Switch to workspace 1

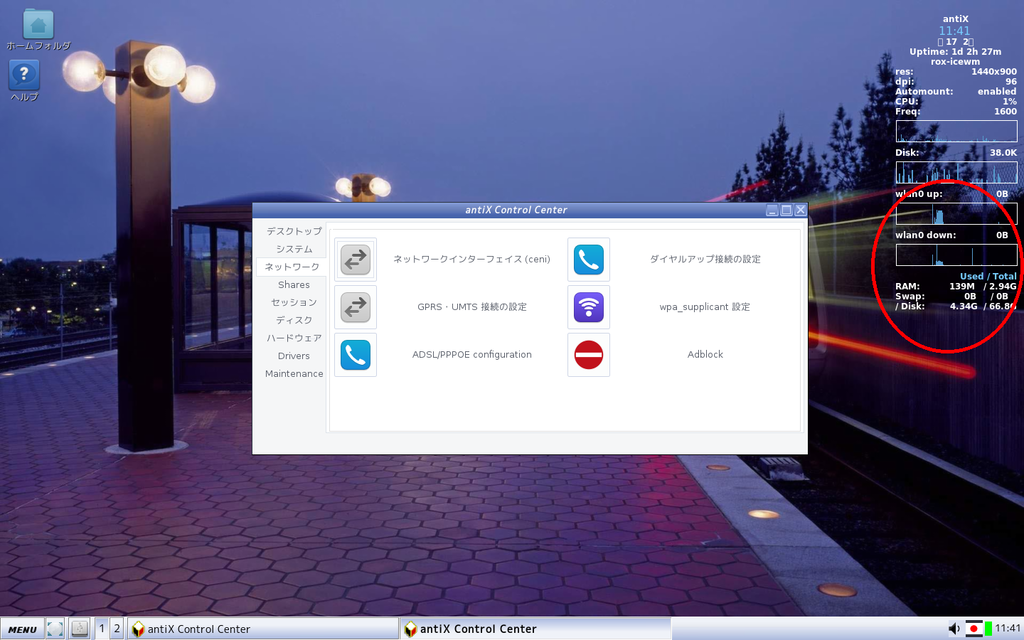(x=102, y=629)
